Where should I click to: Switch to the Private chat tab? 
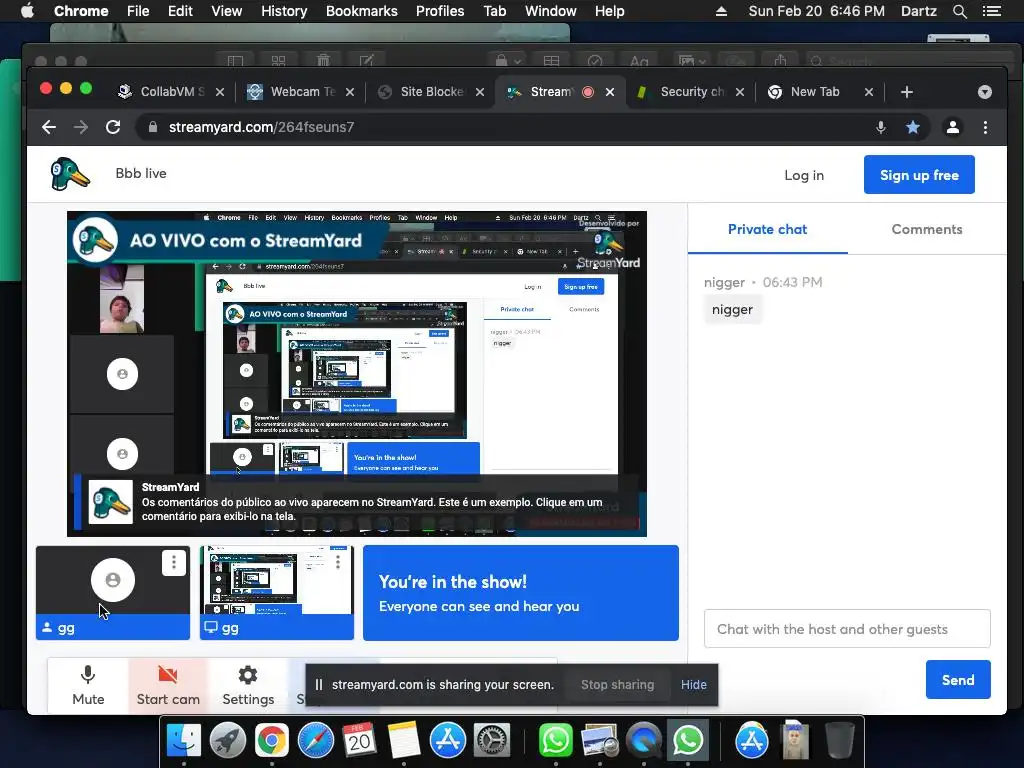coord(767,229)
